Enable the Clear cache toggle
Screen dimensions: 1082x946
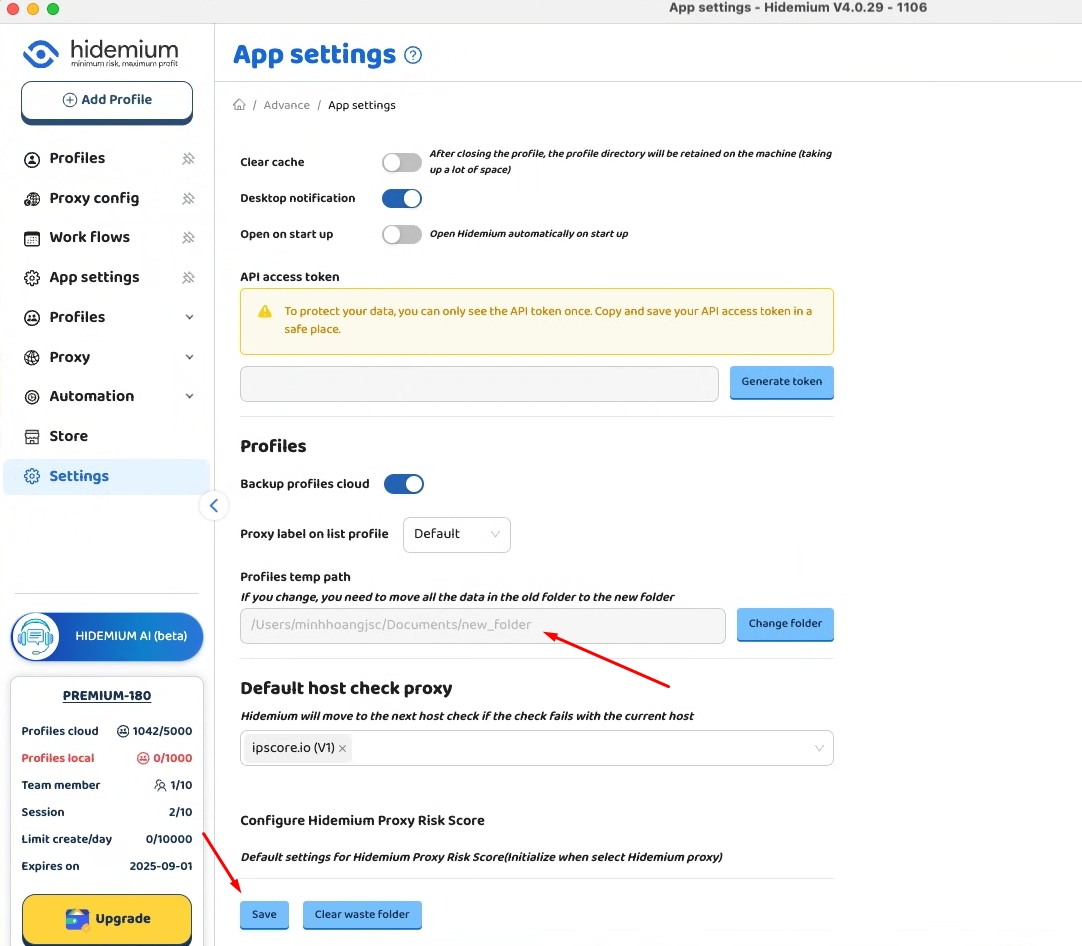(x=402, y=162)
